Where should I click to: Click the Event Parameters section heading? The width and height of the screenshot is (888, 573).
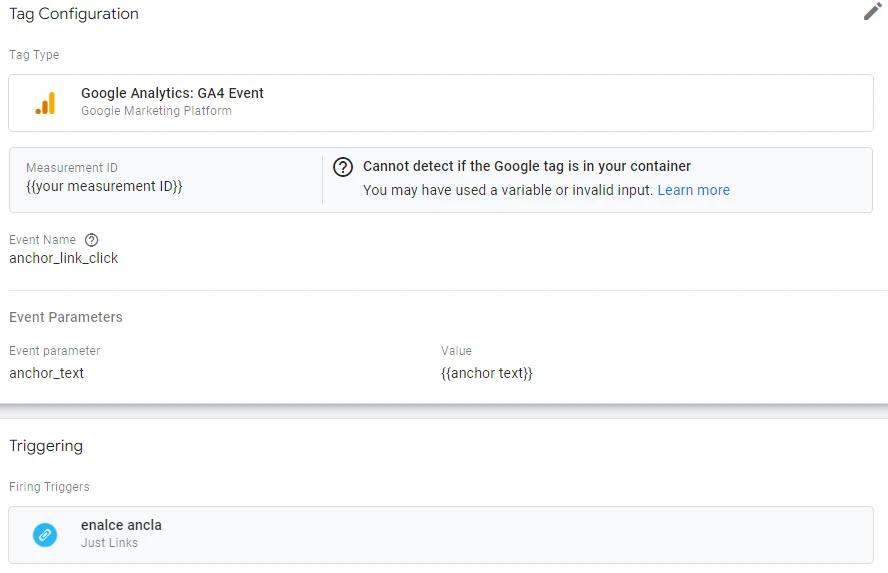click(x=66, y=317)
